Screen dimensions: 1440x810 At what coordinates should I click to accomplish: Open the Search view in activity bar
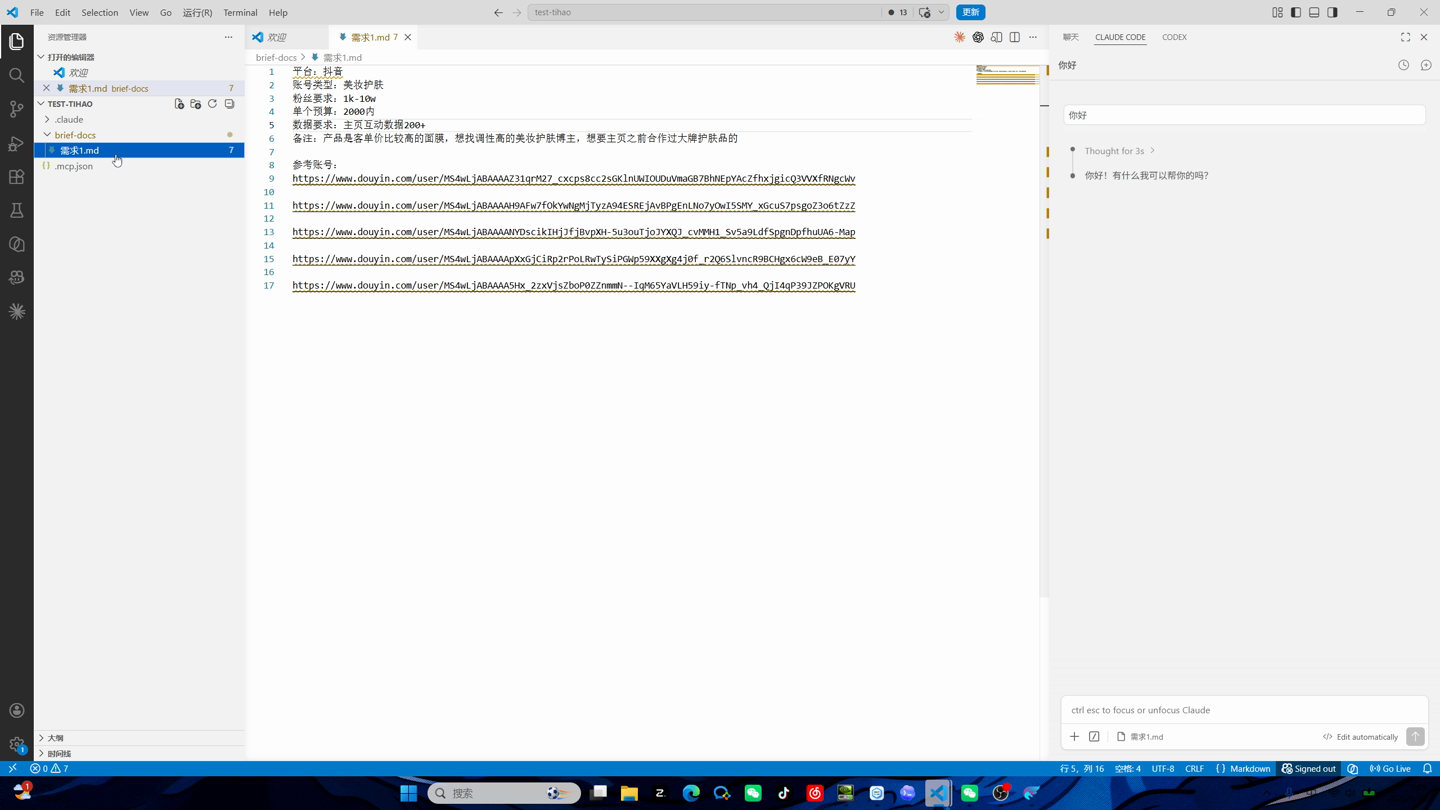(x=17, y=75)
